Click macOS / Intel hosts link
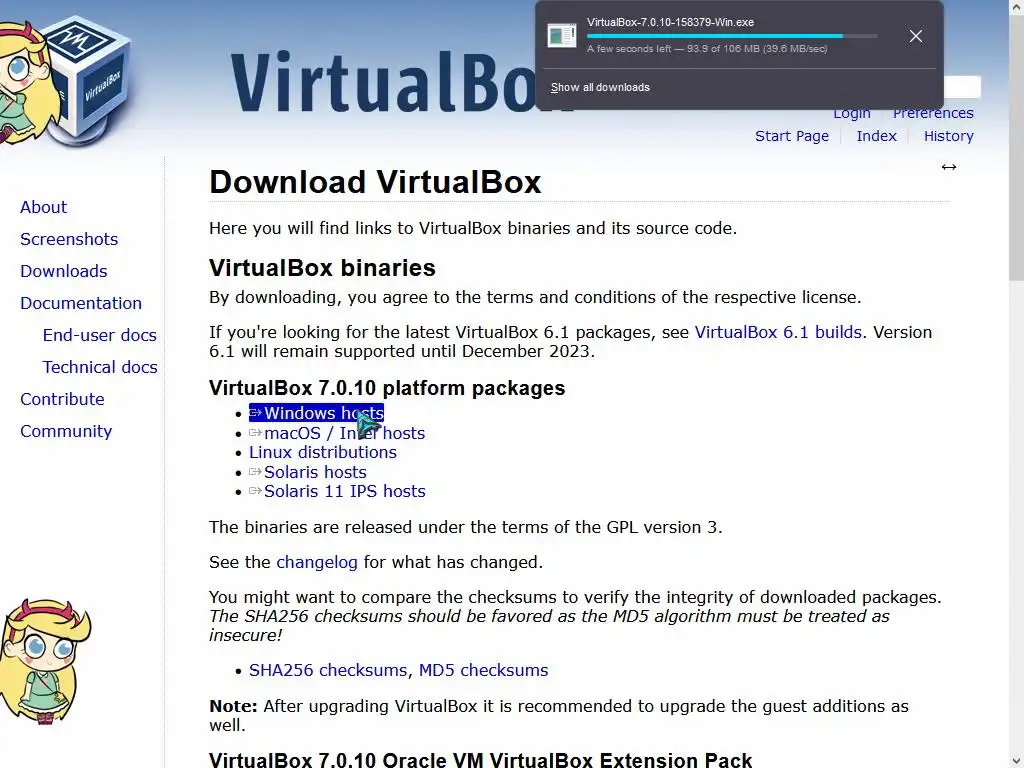The image size is (1024, 768). click(344, 433)
